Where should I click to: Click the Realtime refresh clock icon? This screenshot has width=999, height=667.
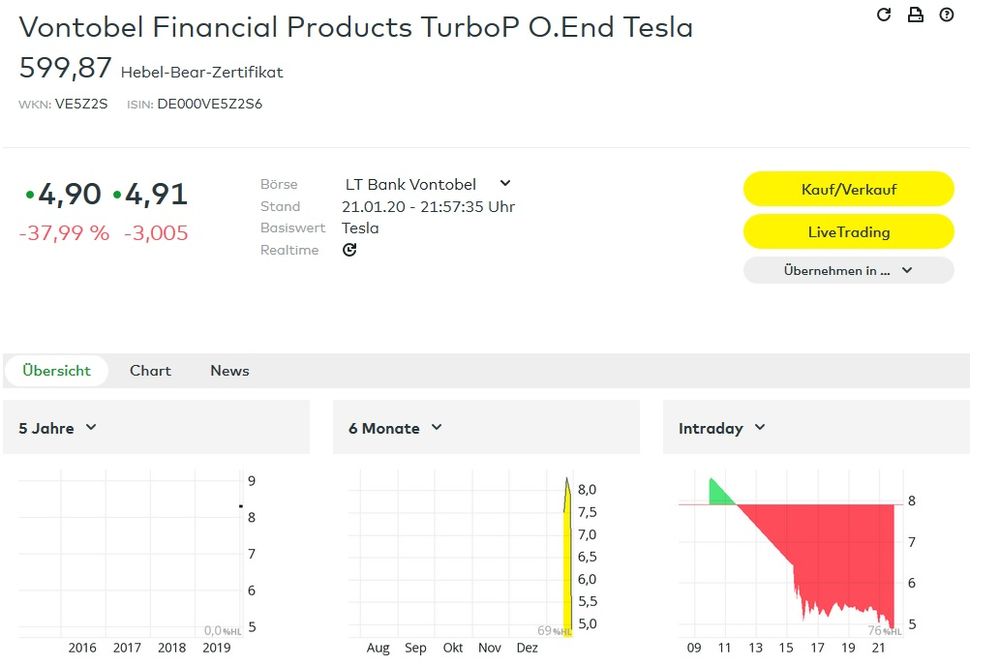[349, 250]
